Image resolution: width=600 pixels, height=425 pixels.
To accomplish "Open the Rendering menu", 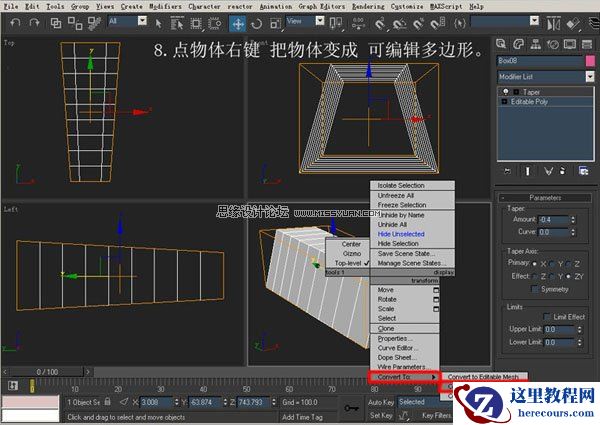I will coord(368,7).
